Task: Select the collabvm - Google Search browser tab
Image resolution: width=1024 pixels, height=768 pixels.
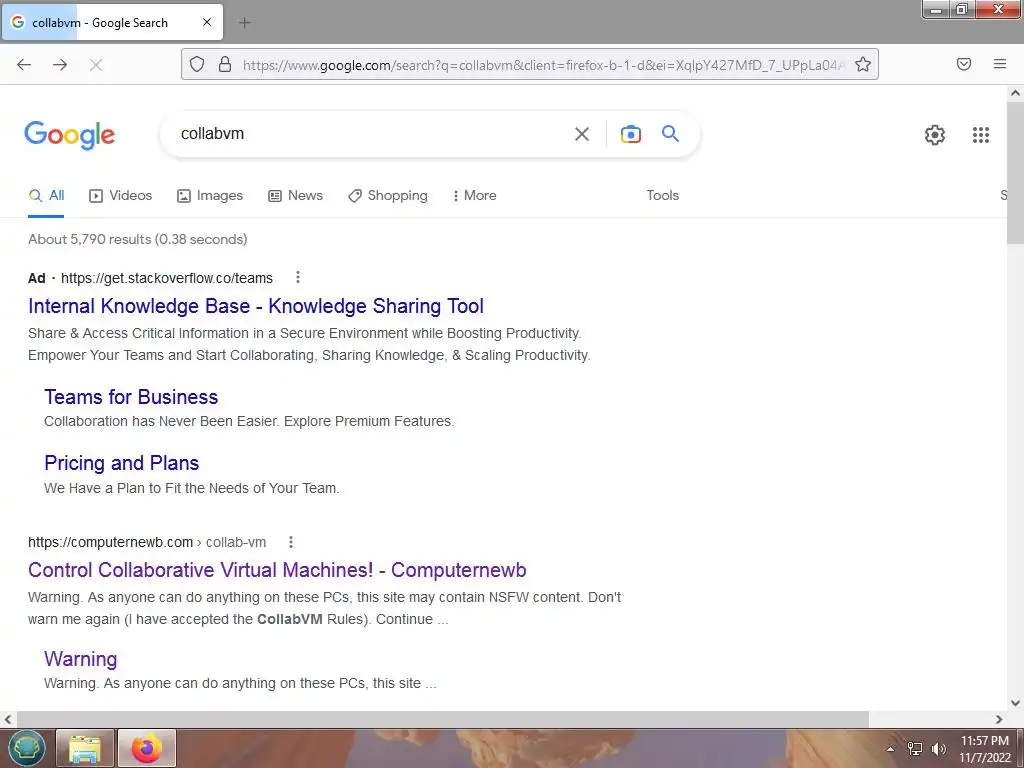Action: pyautogui.click(x=112, y=23)
